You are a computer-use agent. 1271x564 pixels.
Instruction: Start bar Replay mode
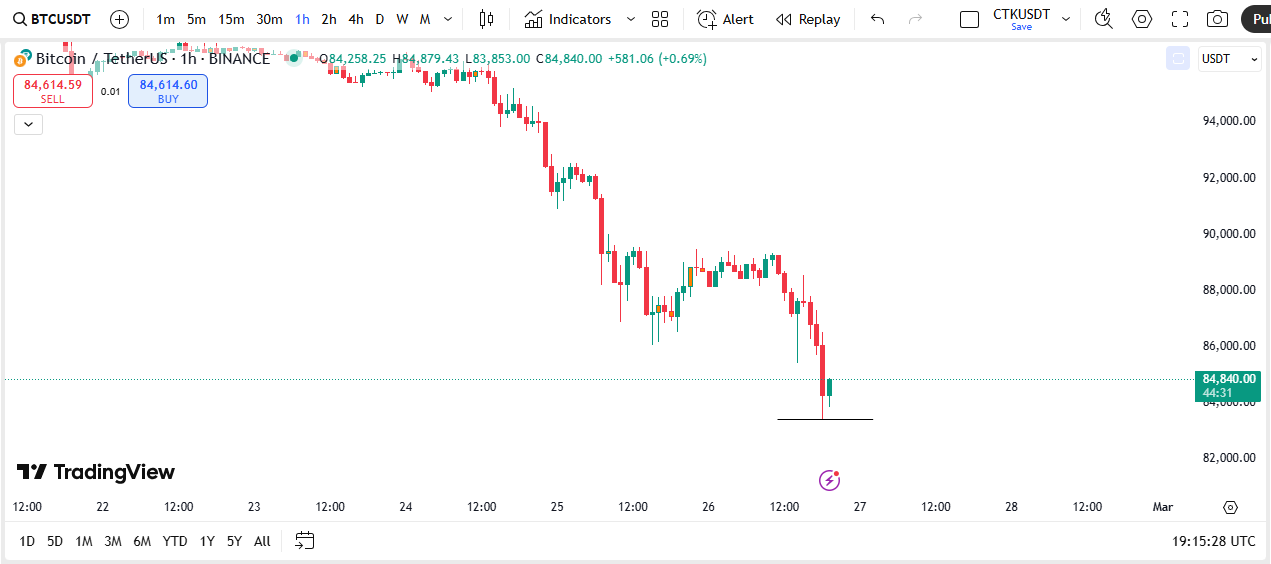(808, 19)
